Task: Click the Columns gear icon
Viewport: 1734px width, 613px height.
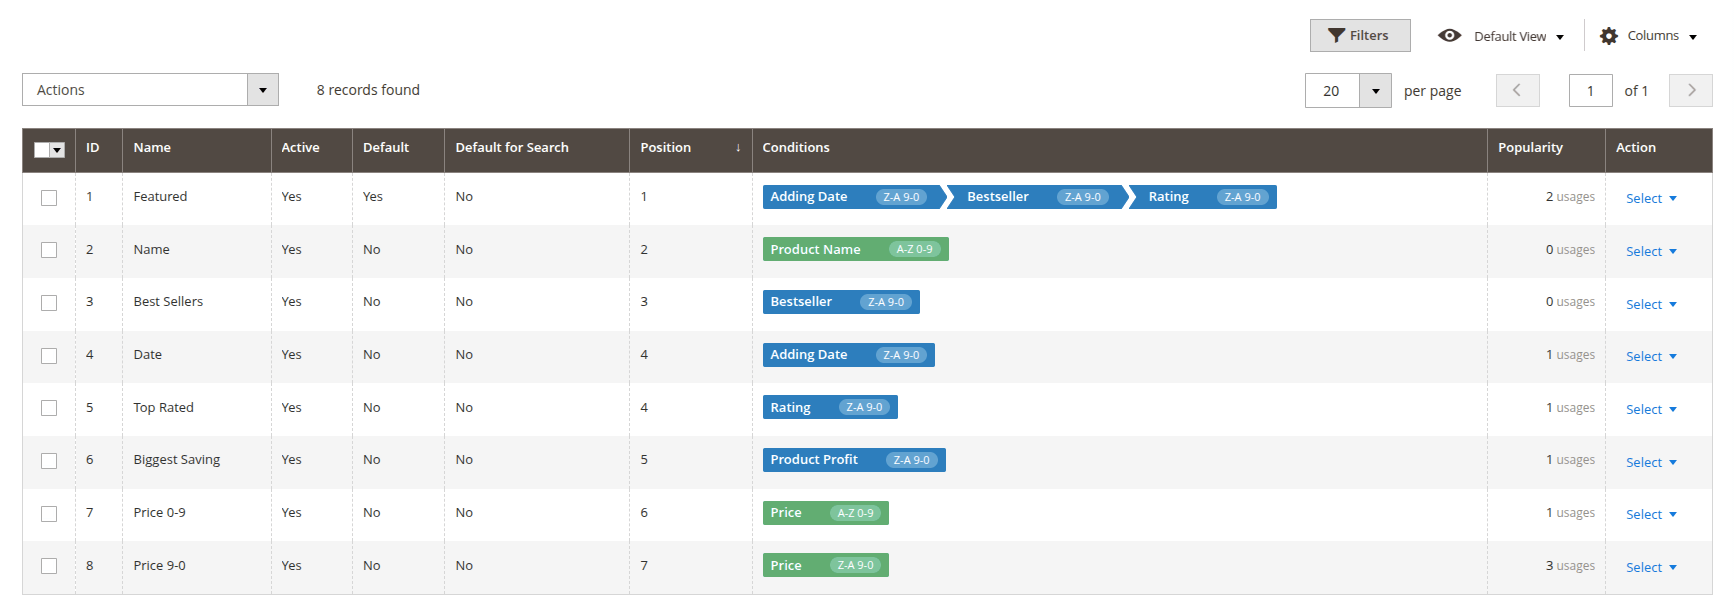Action: [x=1608, y=36]
